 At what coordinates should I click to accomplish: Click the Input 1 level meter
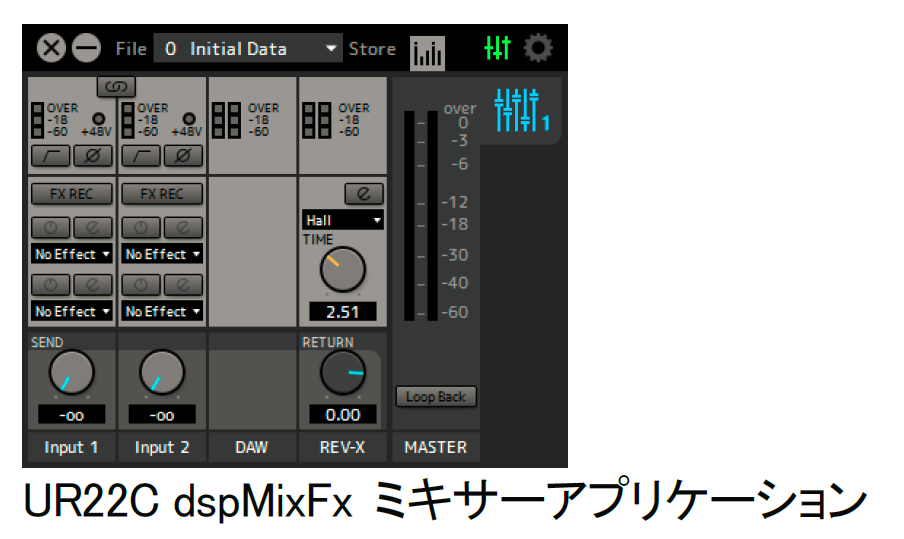click(x=37, y=120)
